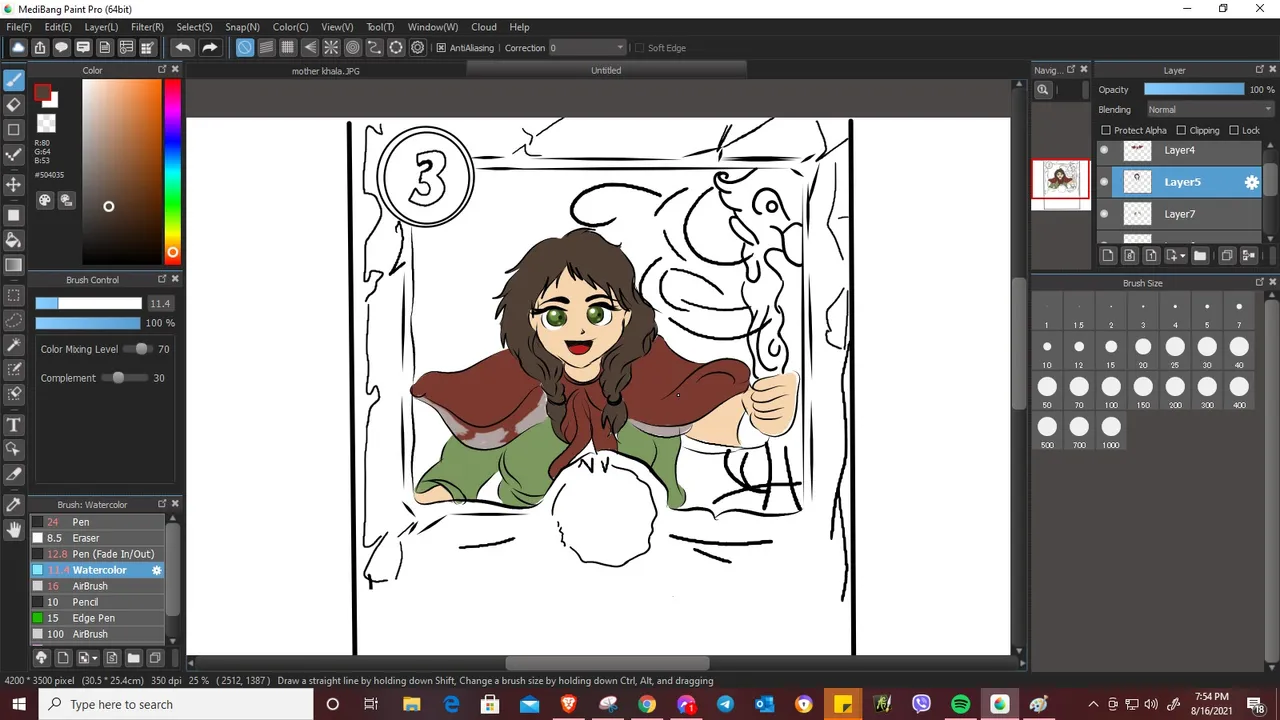Click the navigator preview thumbnail
This screenshot has width=1280, height=720.
[x=1061, y=179]
